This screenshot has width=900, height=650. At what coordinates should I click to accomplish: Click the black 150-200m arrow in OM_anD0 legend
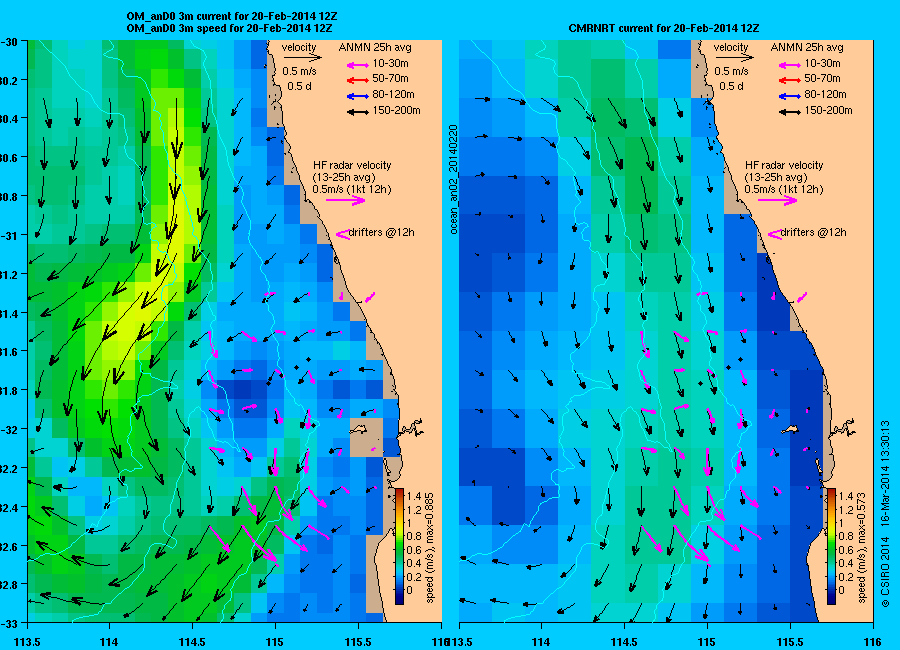(357, 113)
